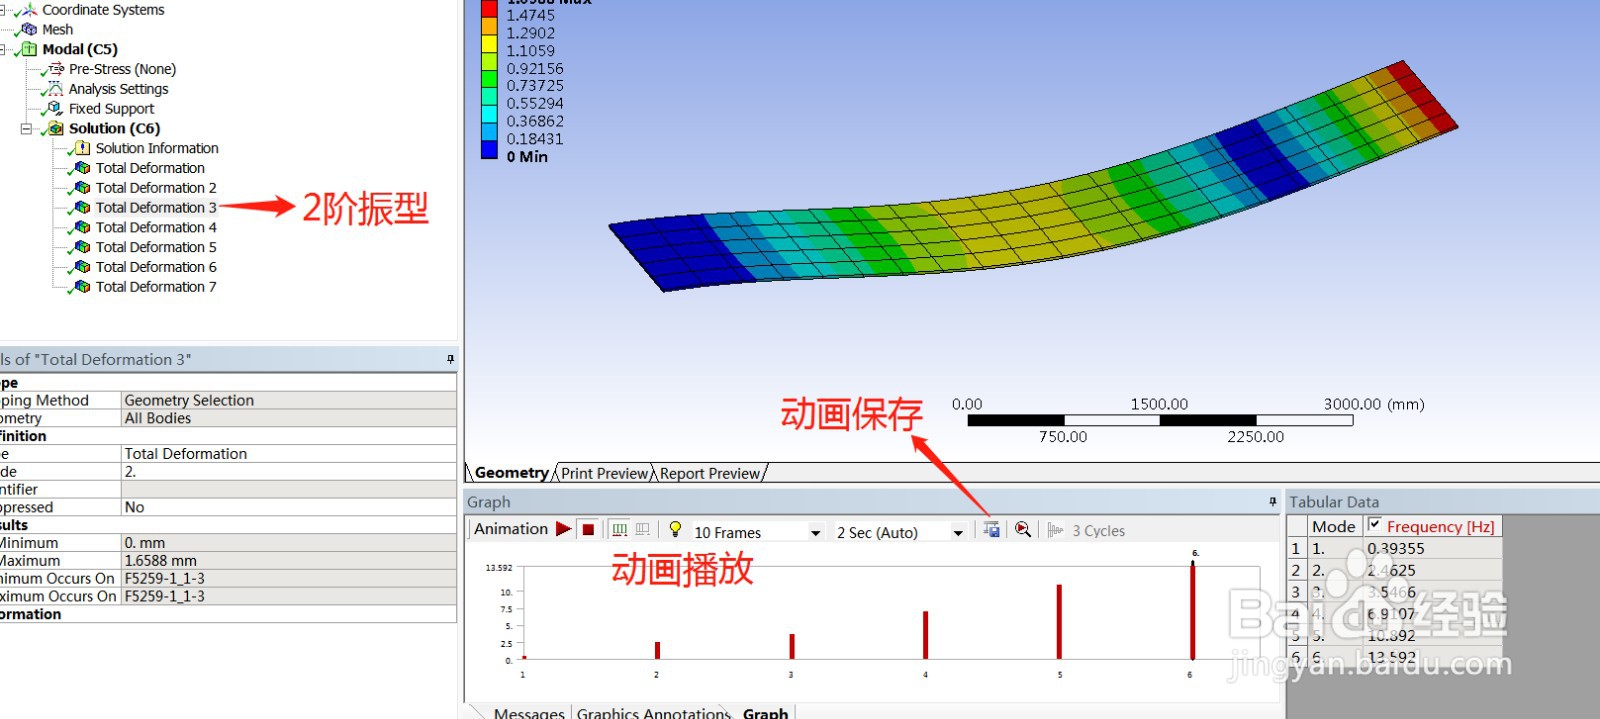Open the 10 Frames dropdown
The width and height of the screenshot is (1600, 719).
click(816, 533)
